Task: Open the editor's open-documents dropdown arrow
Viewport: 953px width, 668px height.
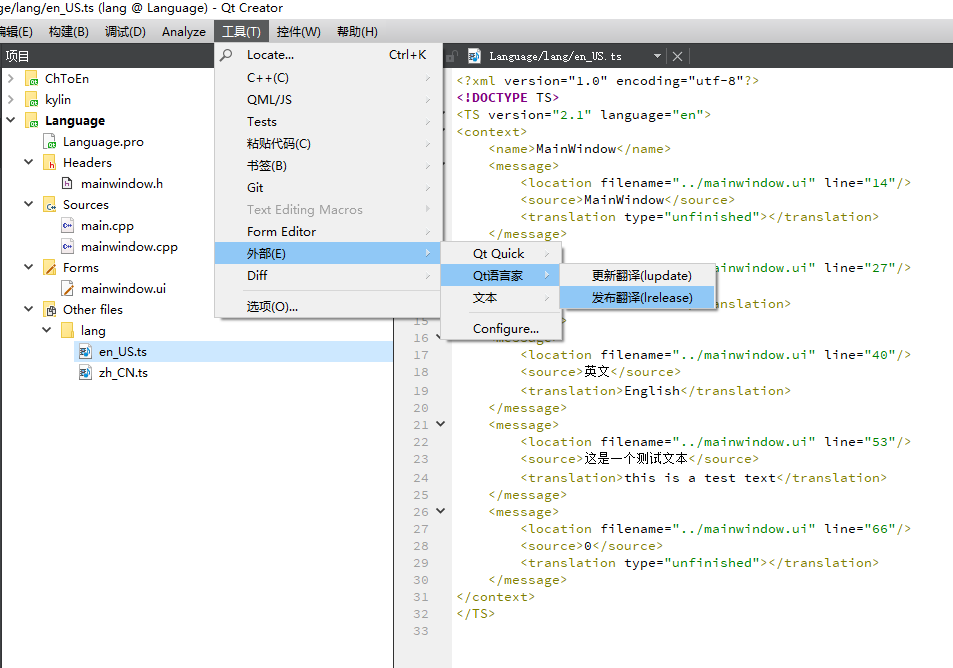Action: point(657,56)
